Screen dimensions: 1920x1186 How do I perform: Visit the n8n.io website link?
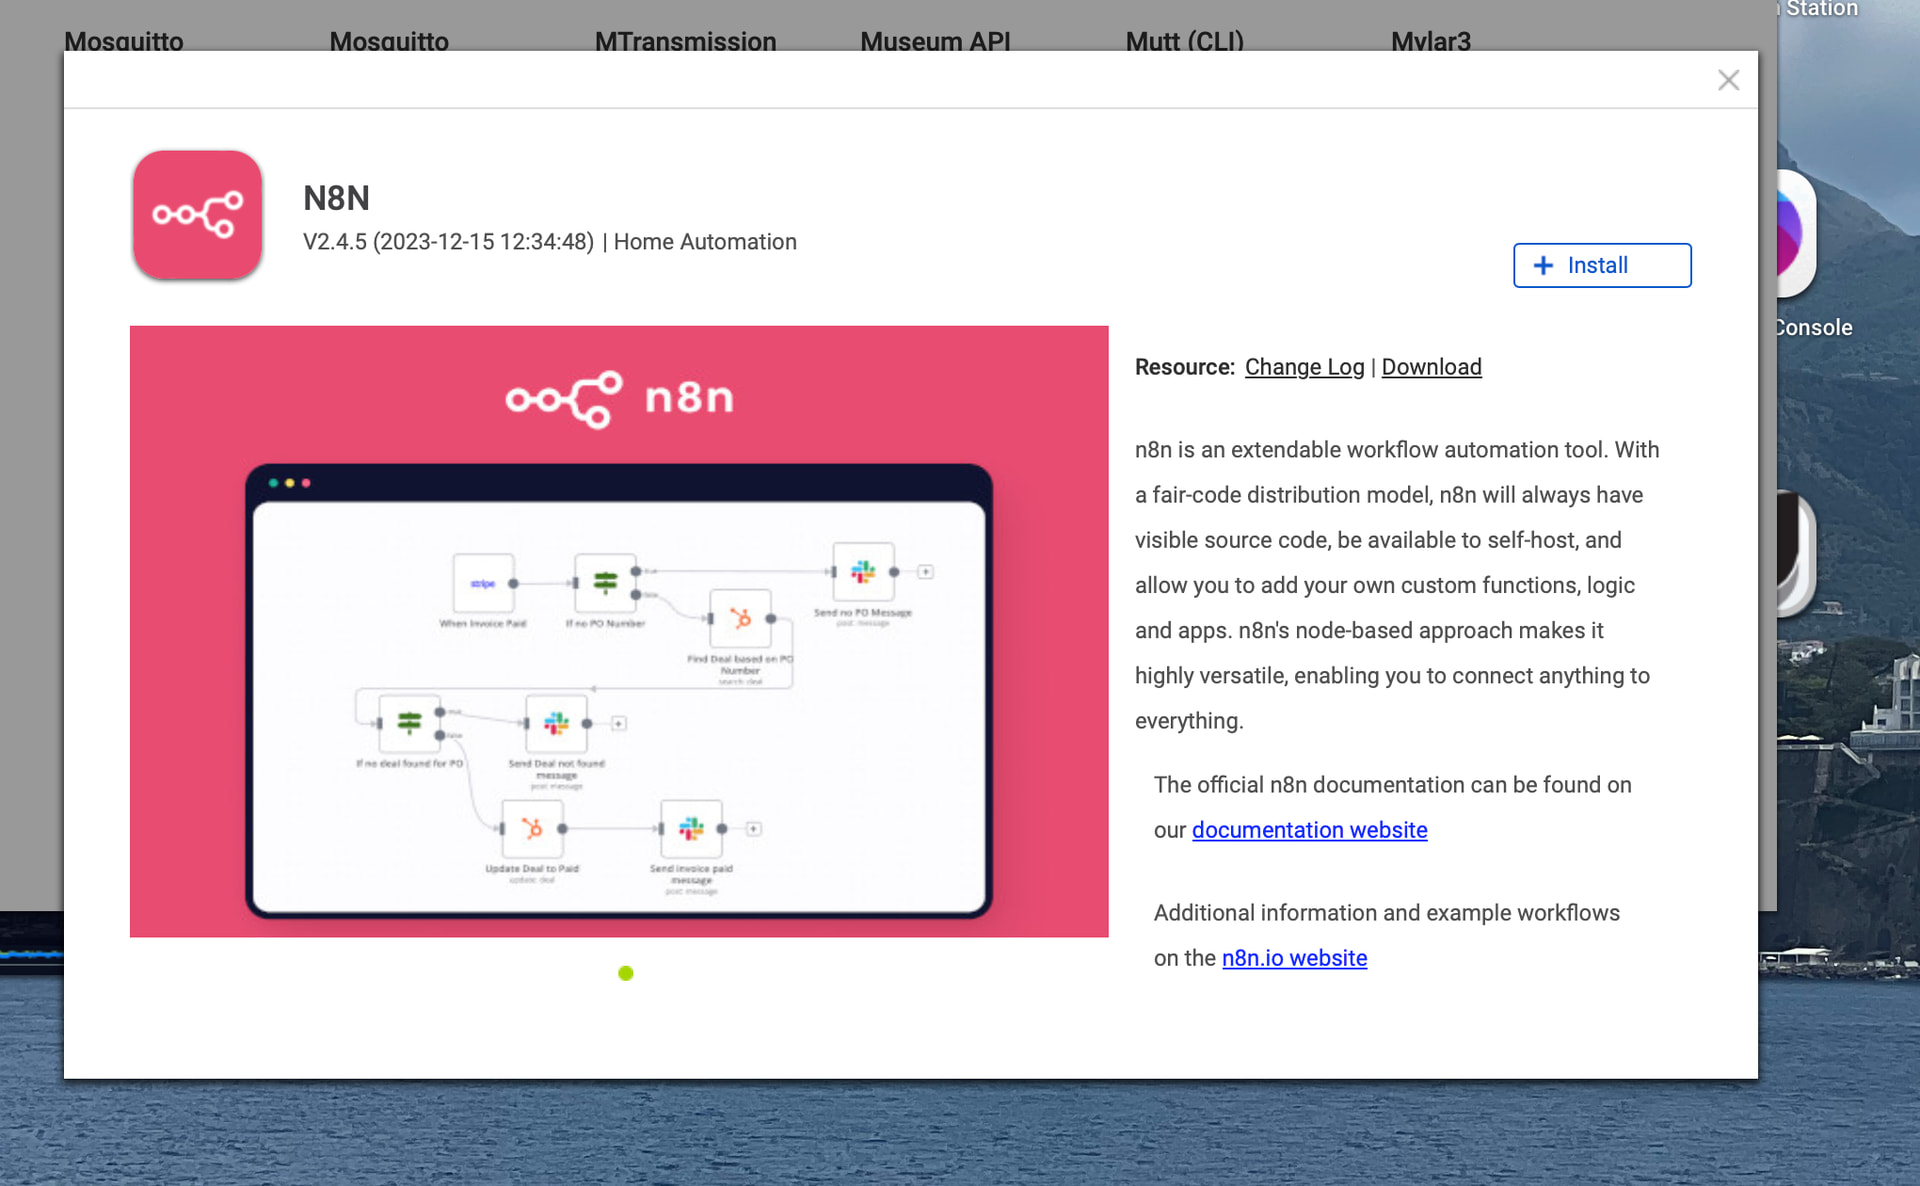[1294, 958]
